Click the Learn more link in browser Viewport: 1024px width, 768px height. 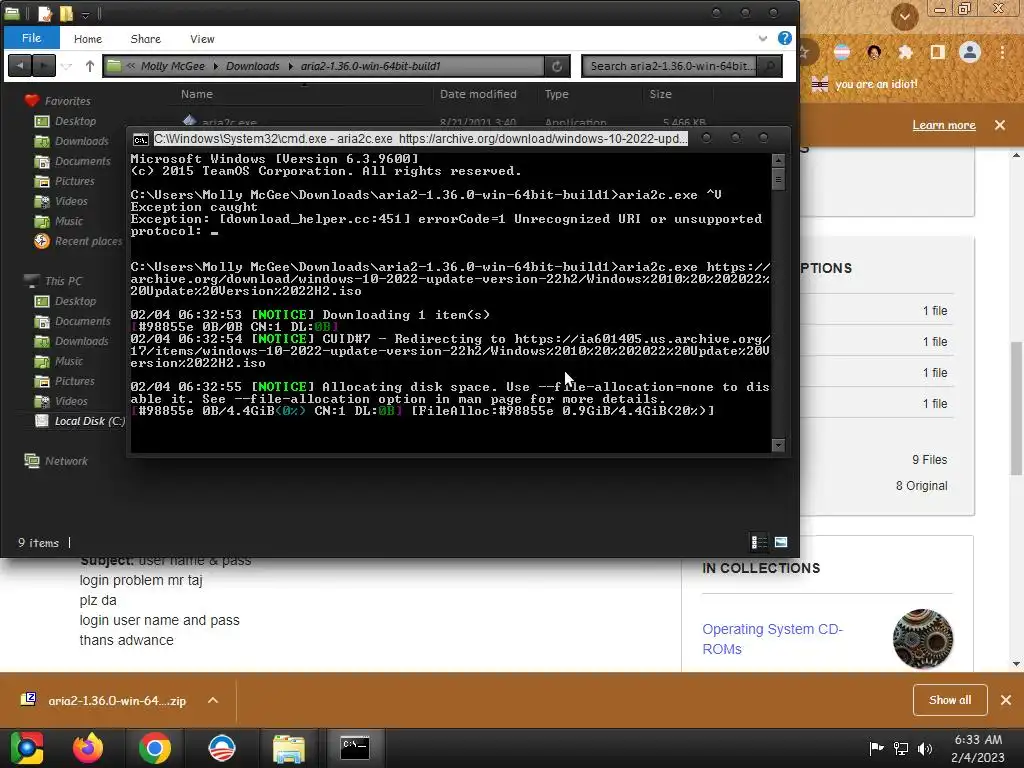point(944,125)
